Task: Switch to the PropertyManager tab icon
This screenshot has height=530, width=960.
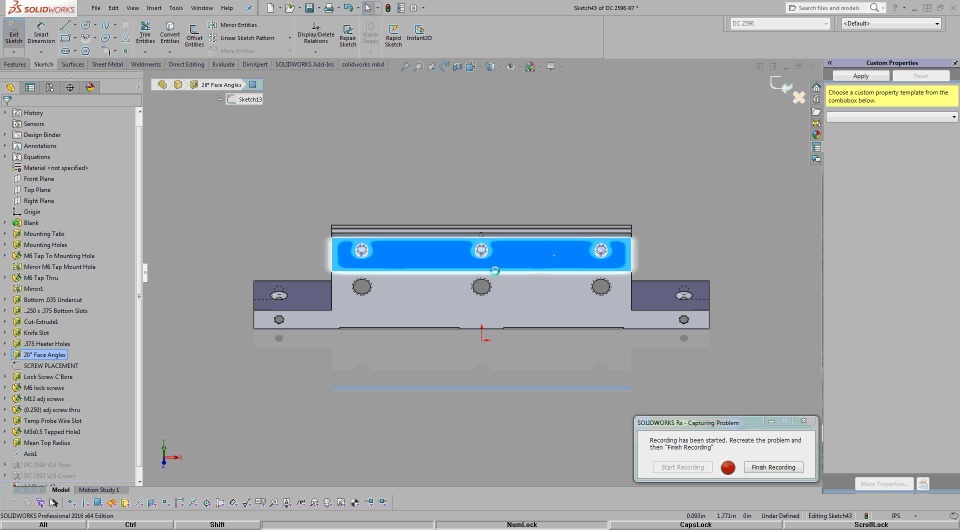Action: [x=30, y=88]
